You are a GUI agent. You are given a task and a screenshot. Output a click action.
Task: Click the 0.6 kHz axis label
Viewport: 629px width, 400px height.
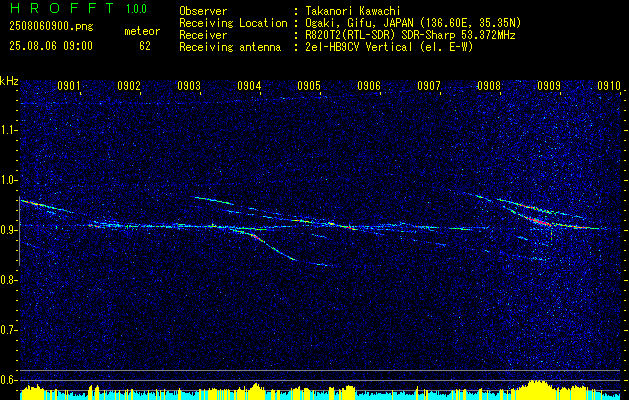pos(7,380)
